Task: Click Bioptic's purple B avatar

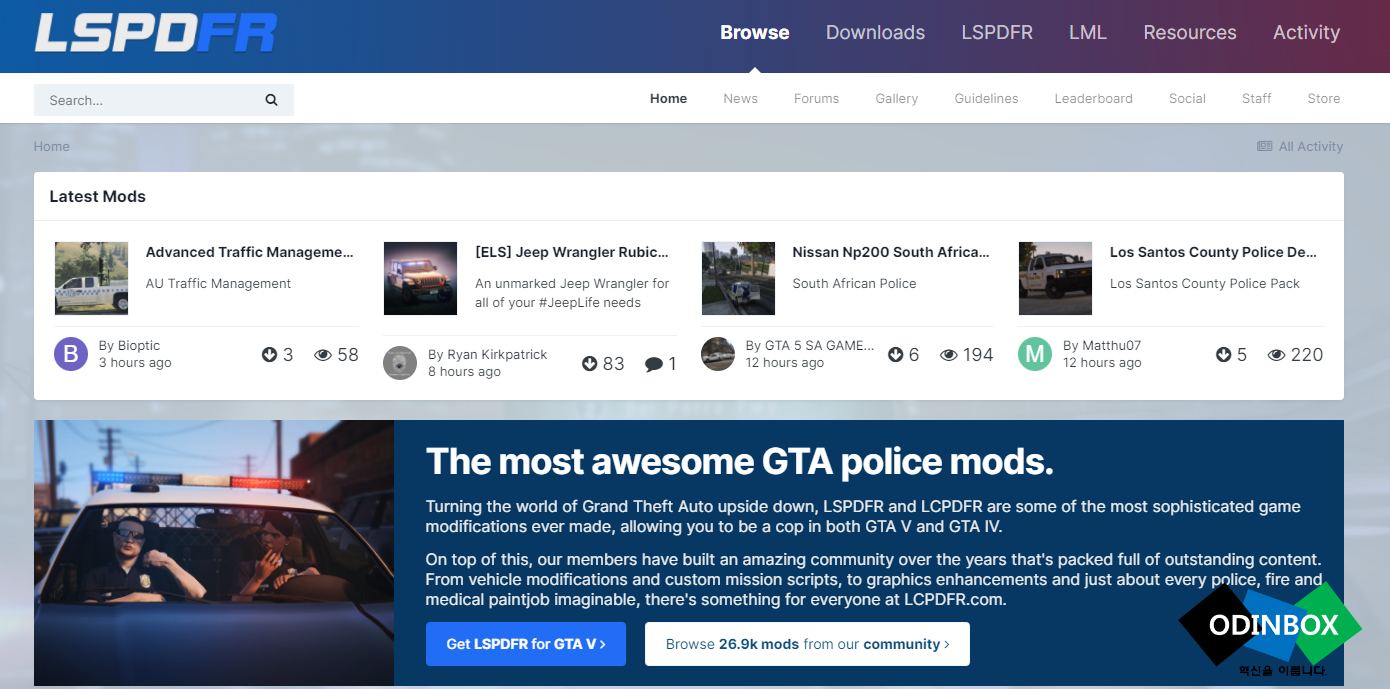Action: tap(71, 354)
